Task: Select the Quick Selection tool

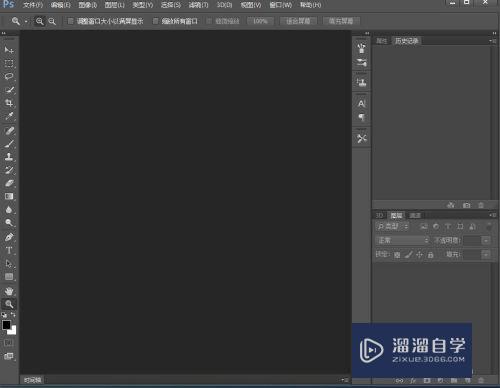Action: click(9, 90)
